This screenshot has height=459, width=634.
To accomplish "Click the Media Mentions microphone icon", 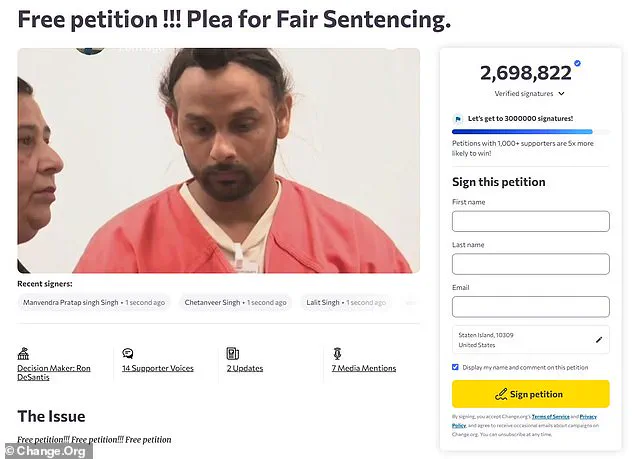I will tap(337, 354).
